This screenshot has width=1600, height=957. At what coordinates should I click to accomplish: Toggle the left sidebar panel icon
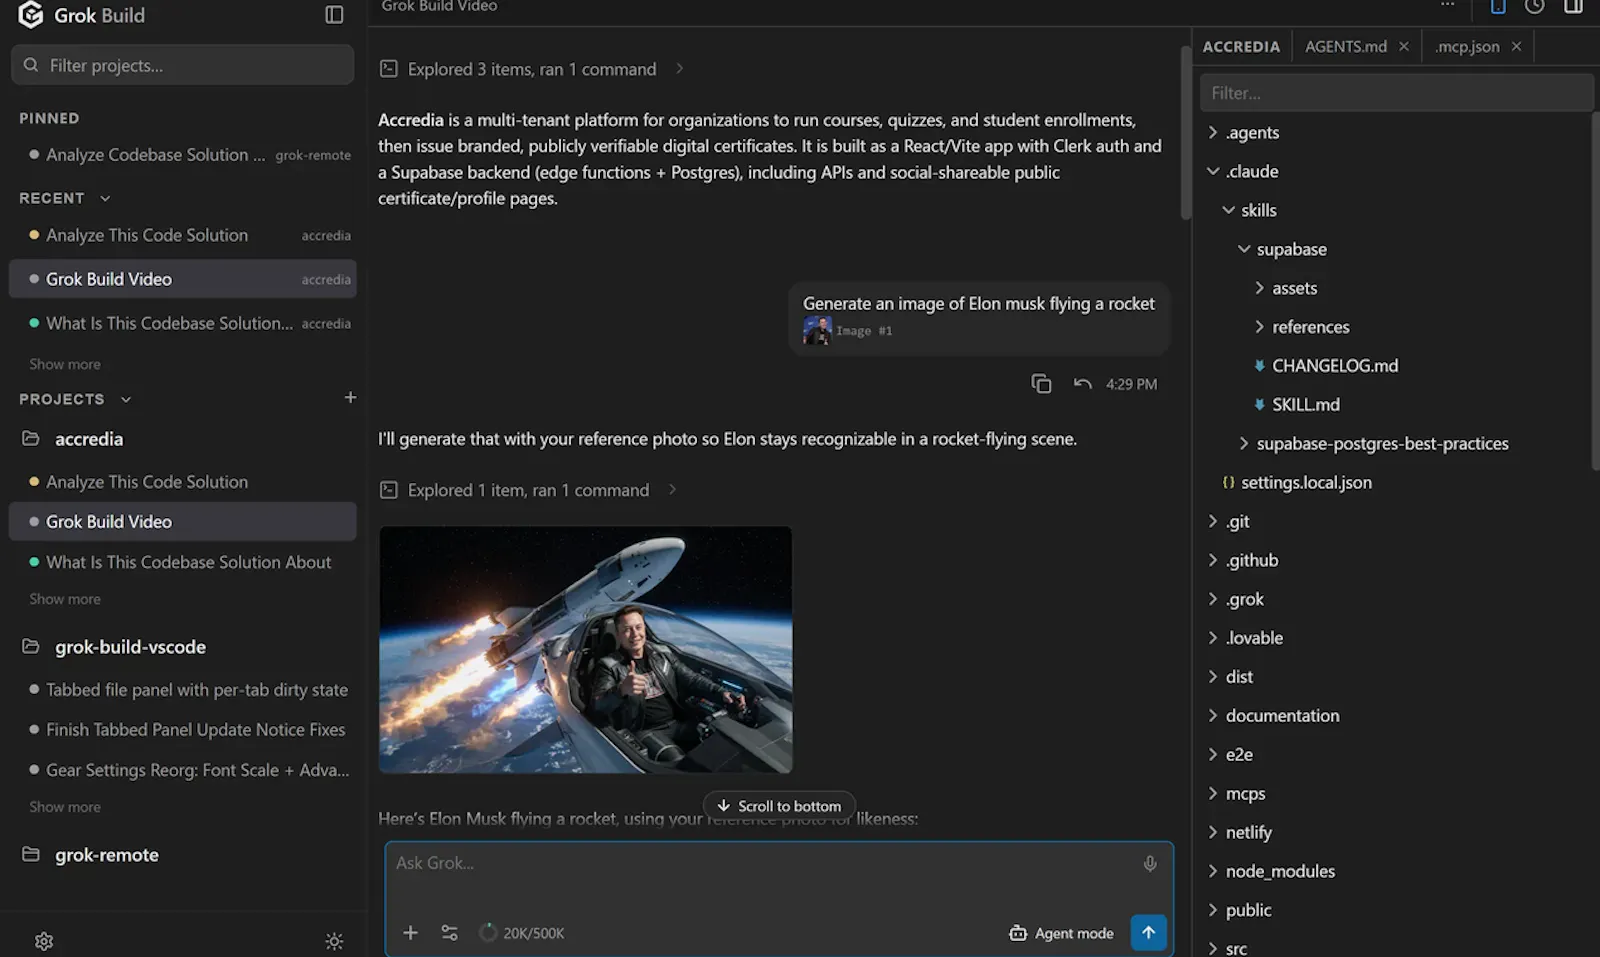(x=334, y=15)
